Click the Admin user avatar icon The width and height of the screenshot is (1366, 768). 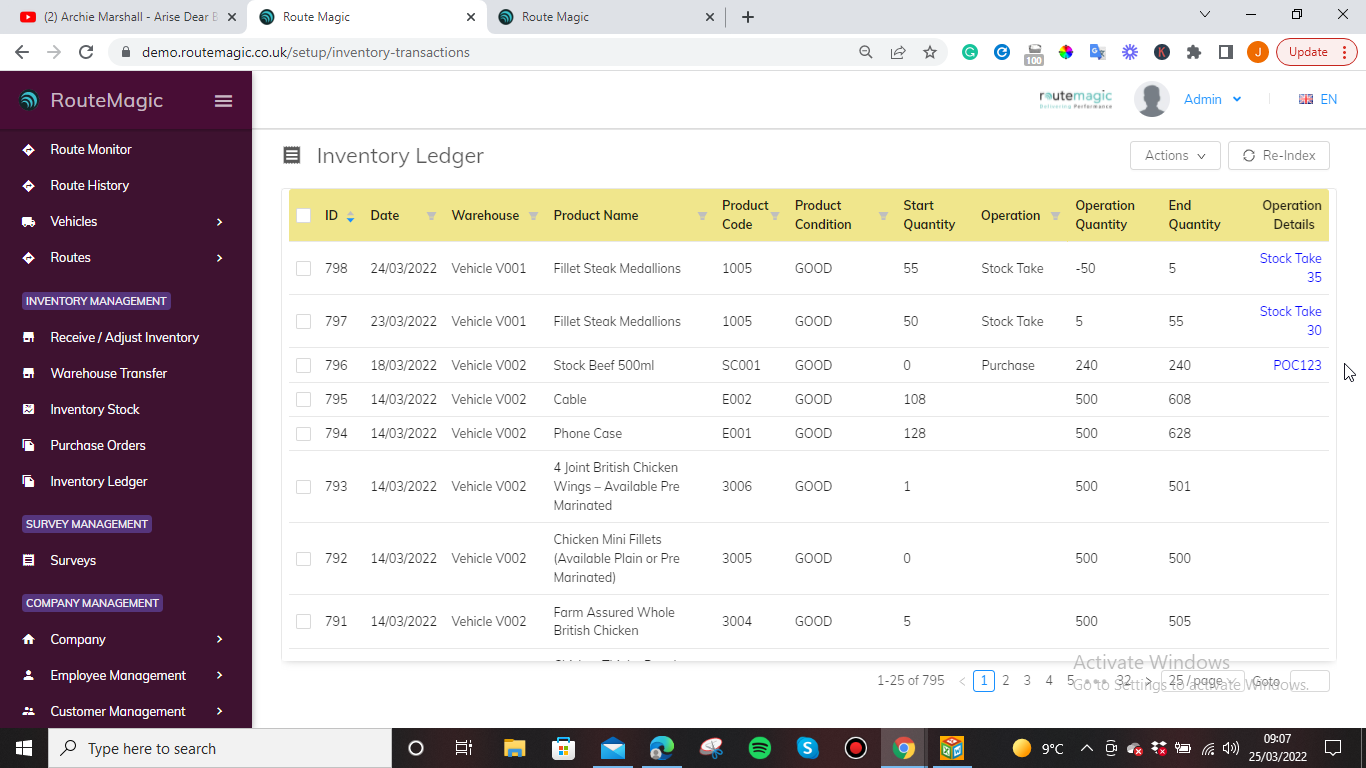point(1152,100)
